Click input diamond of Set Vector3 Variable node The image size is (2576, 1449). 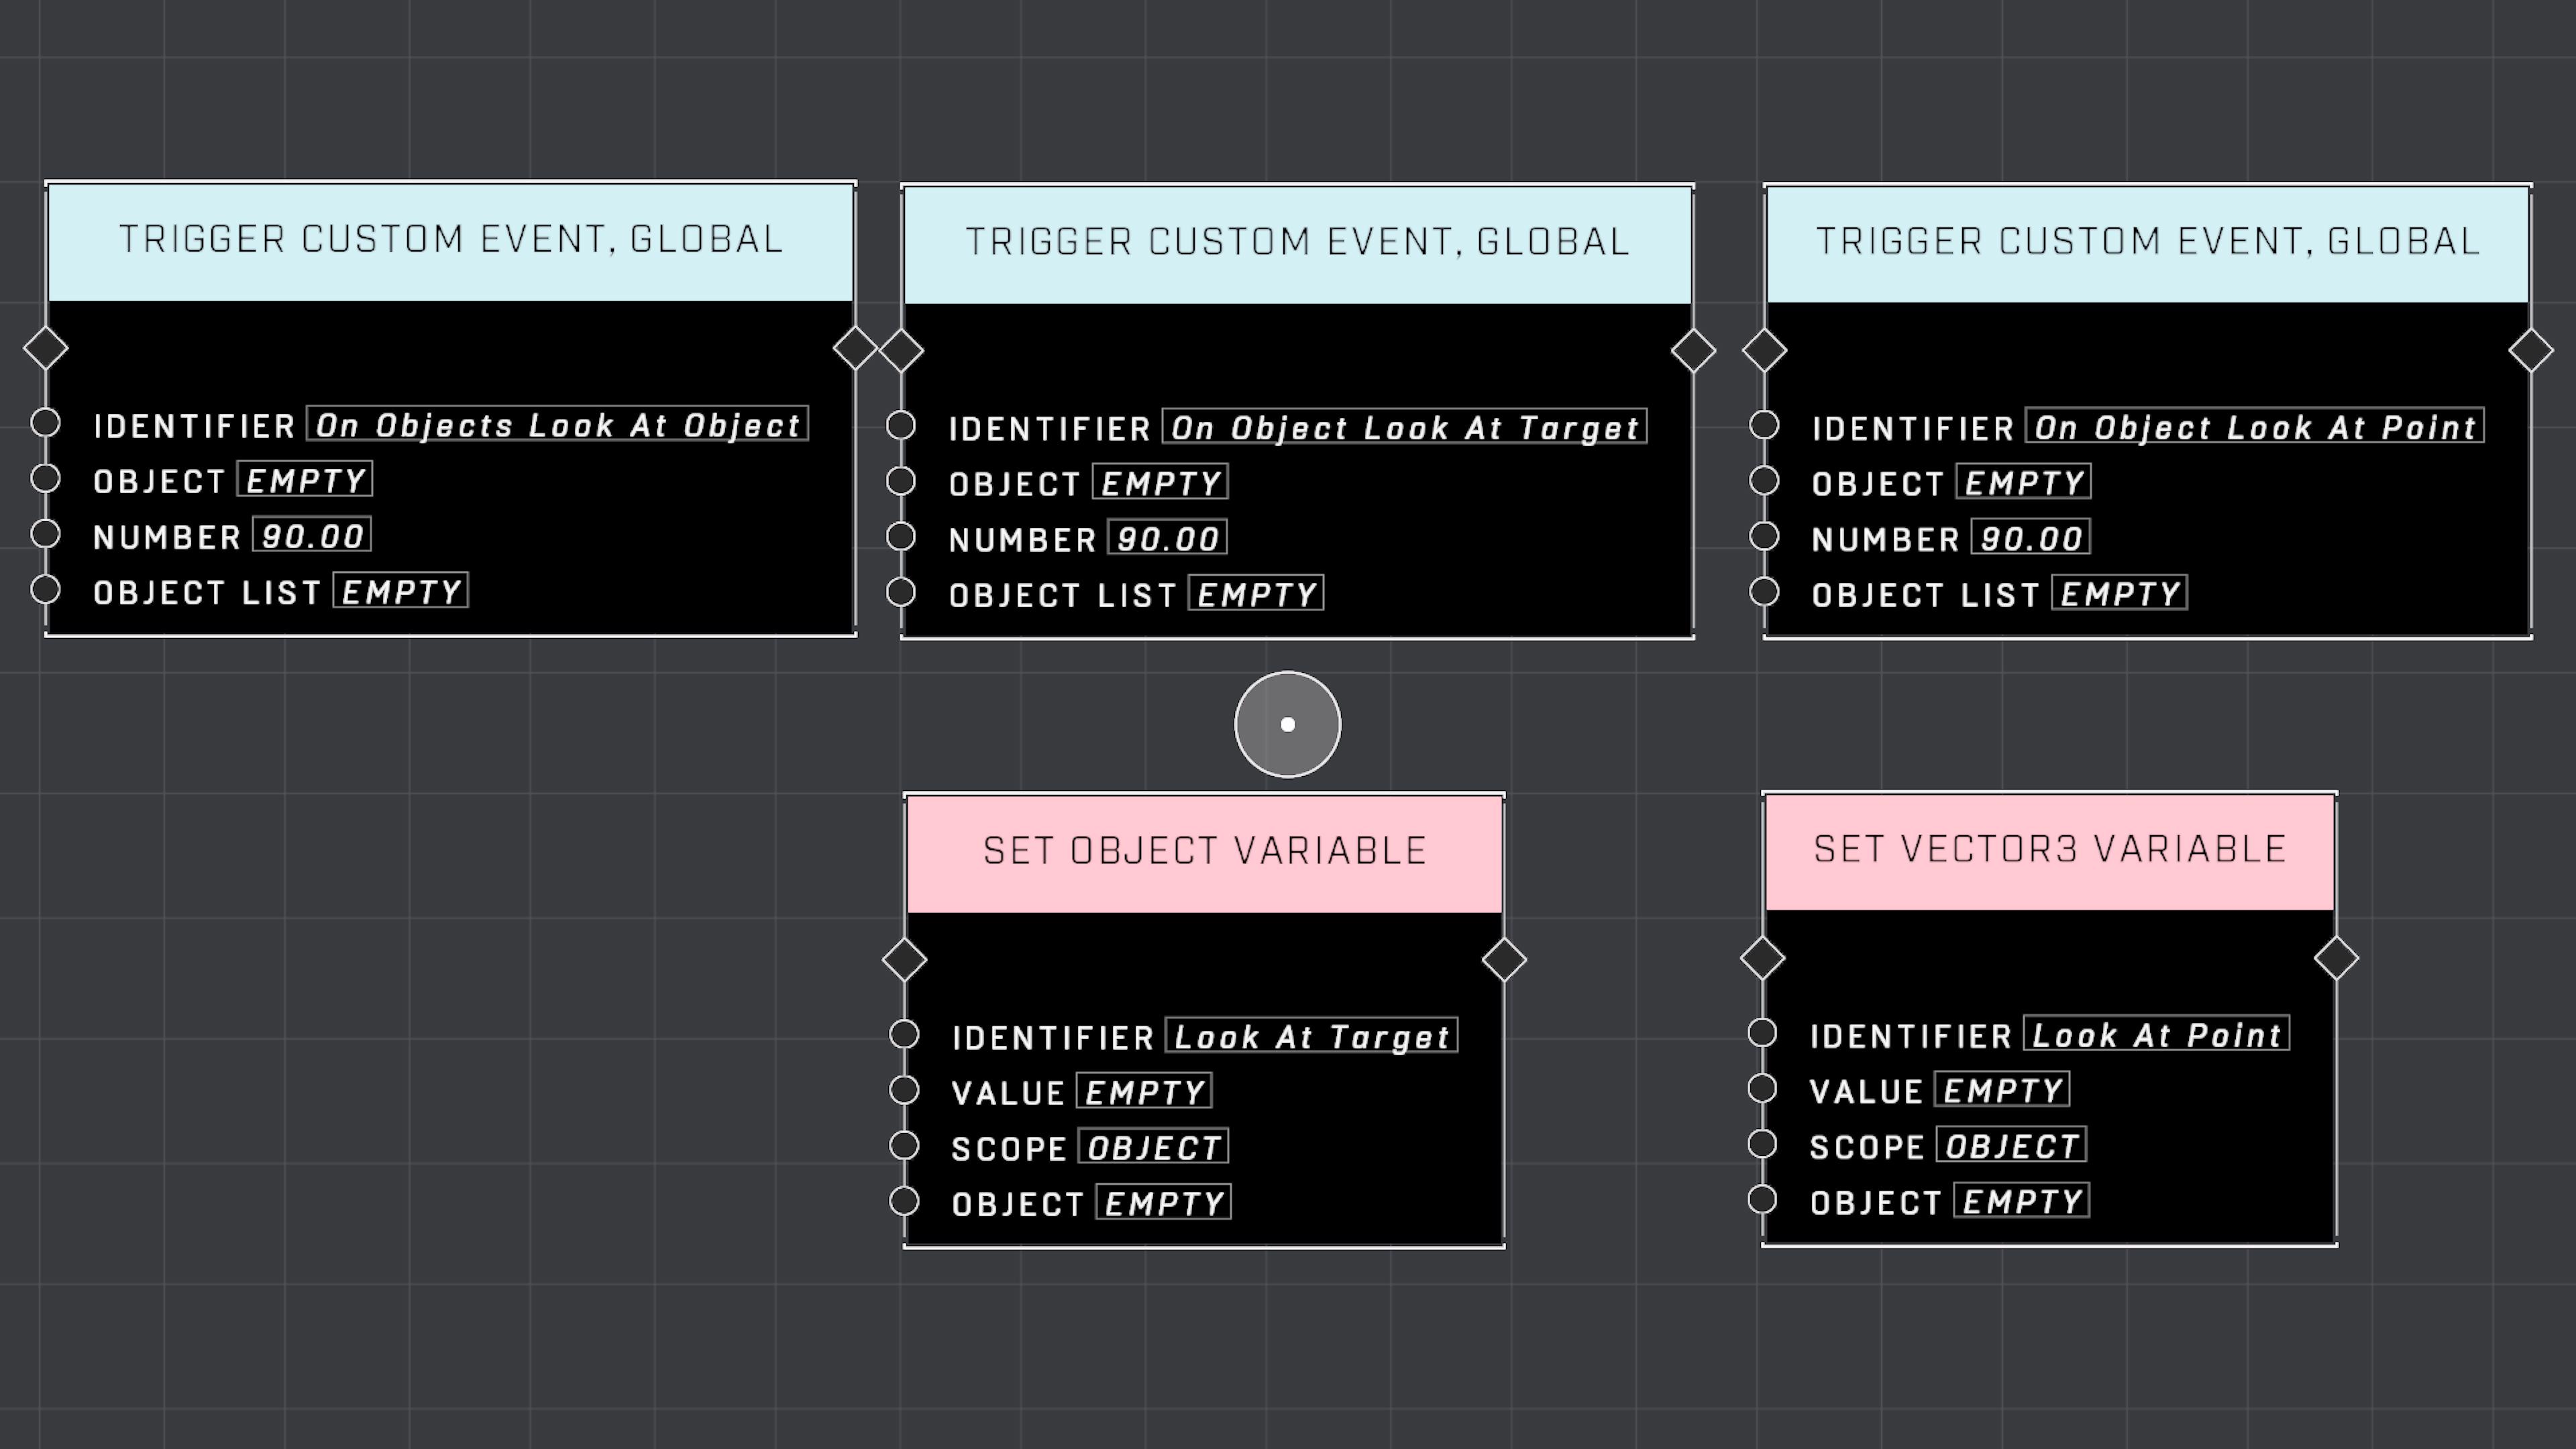[x=1762, y=958]
